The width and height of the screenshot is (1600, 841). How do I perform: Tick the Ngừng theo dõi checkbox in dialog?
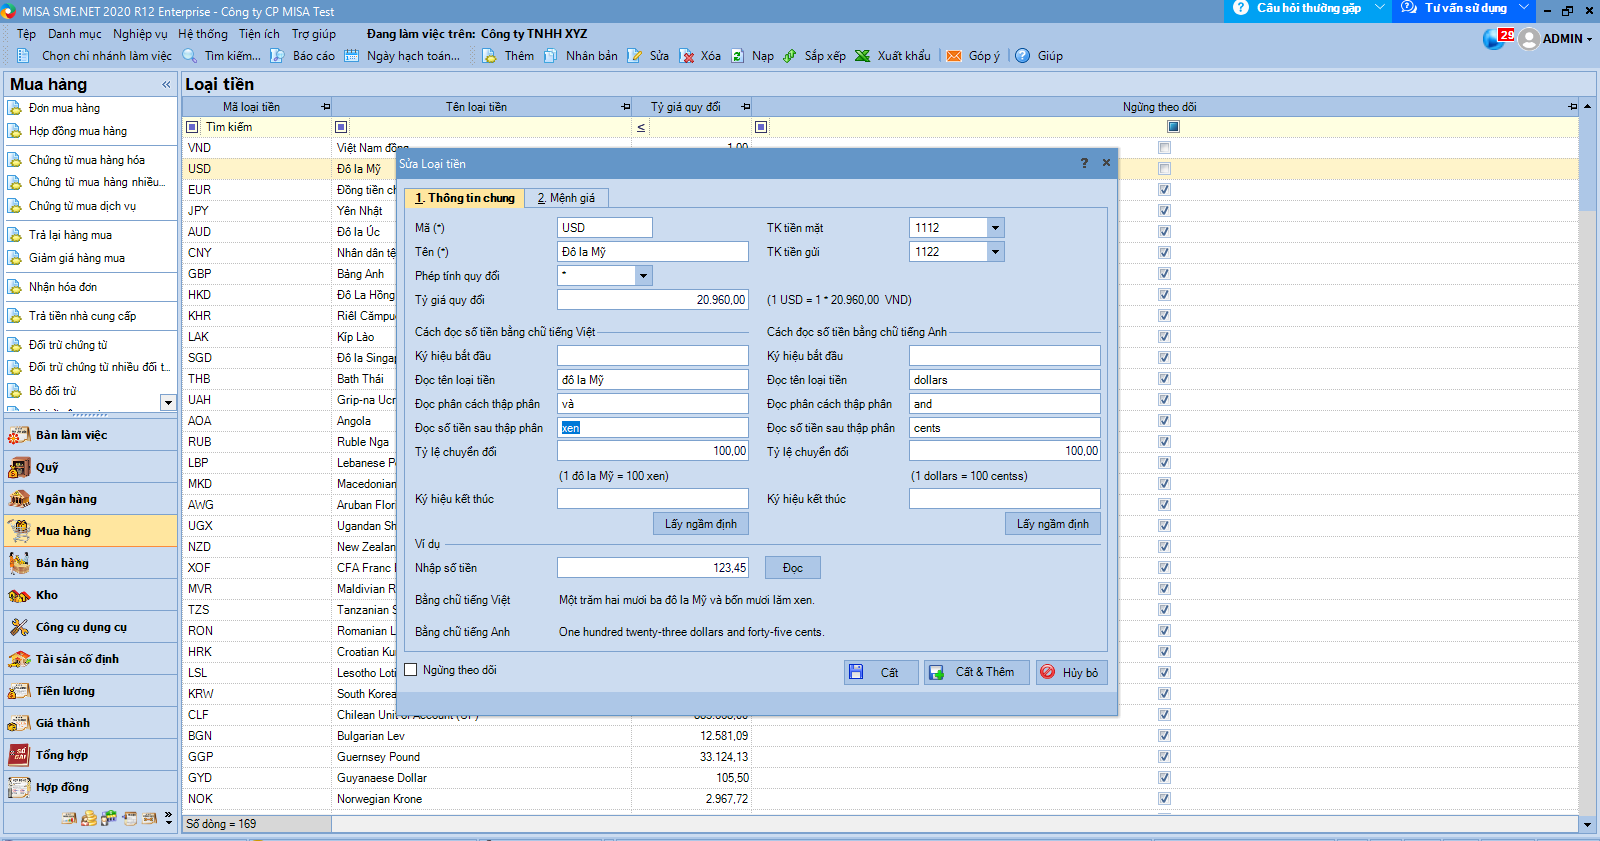(x=410, y=670)
